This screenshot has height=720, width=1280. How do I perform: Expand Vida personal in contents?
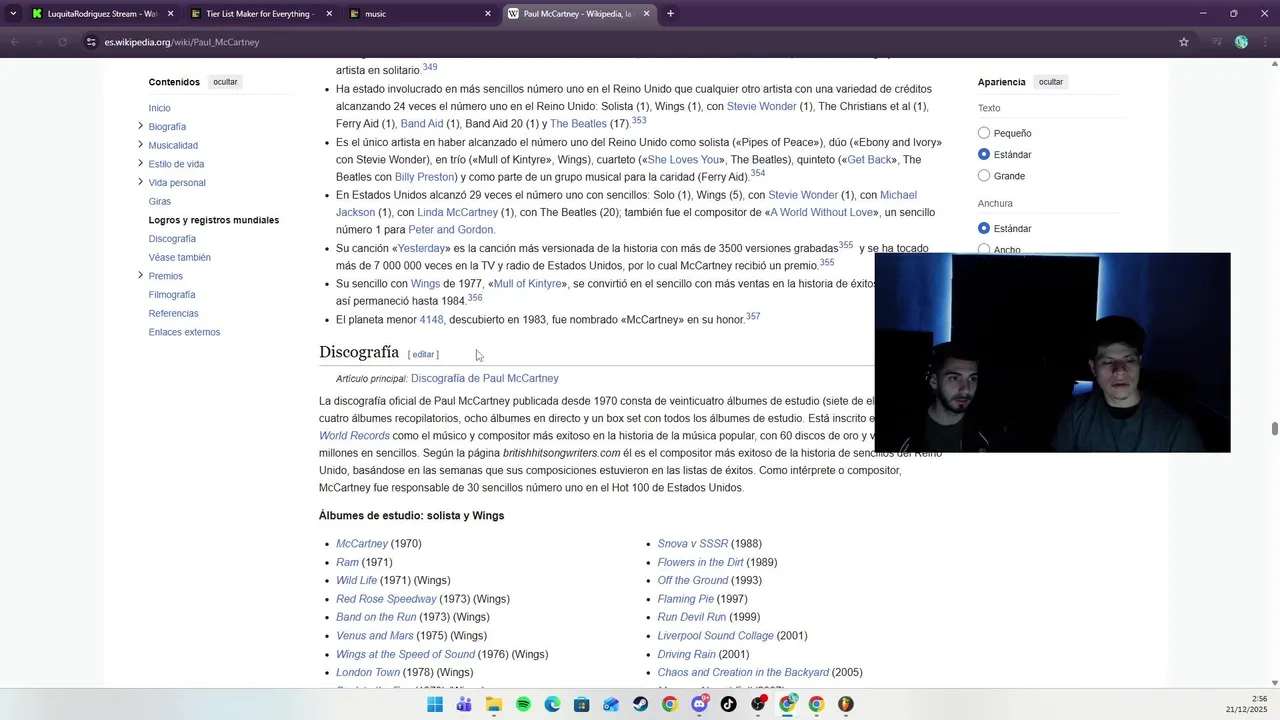140,182
